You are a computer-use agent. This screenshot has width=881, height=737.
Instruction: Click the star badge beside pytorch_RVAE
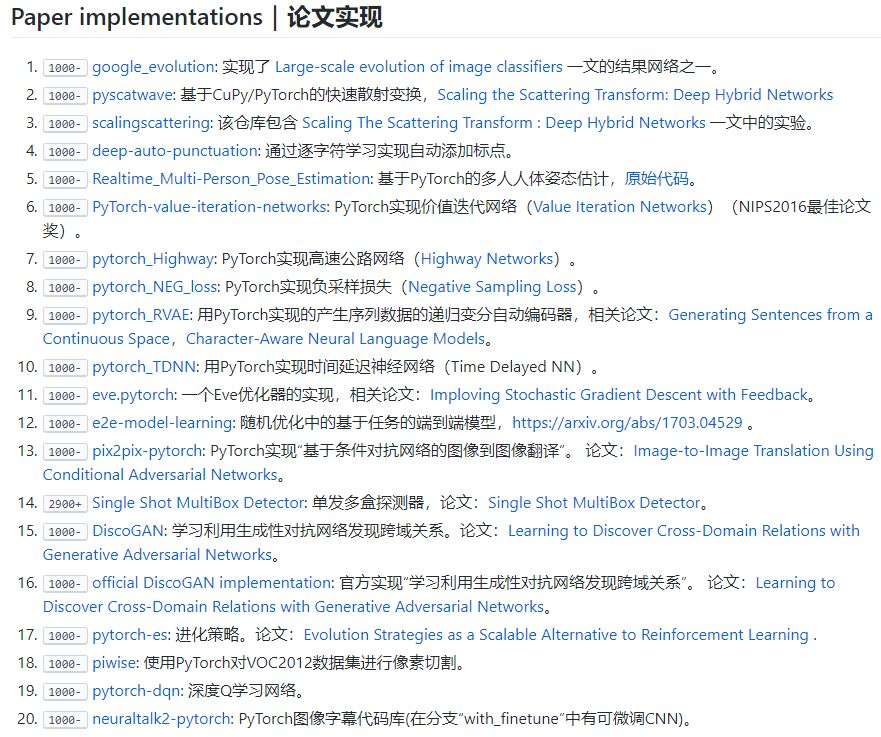(65, 316)
